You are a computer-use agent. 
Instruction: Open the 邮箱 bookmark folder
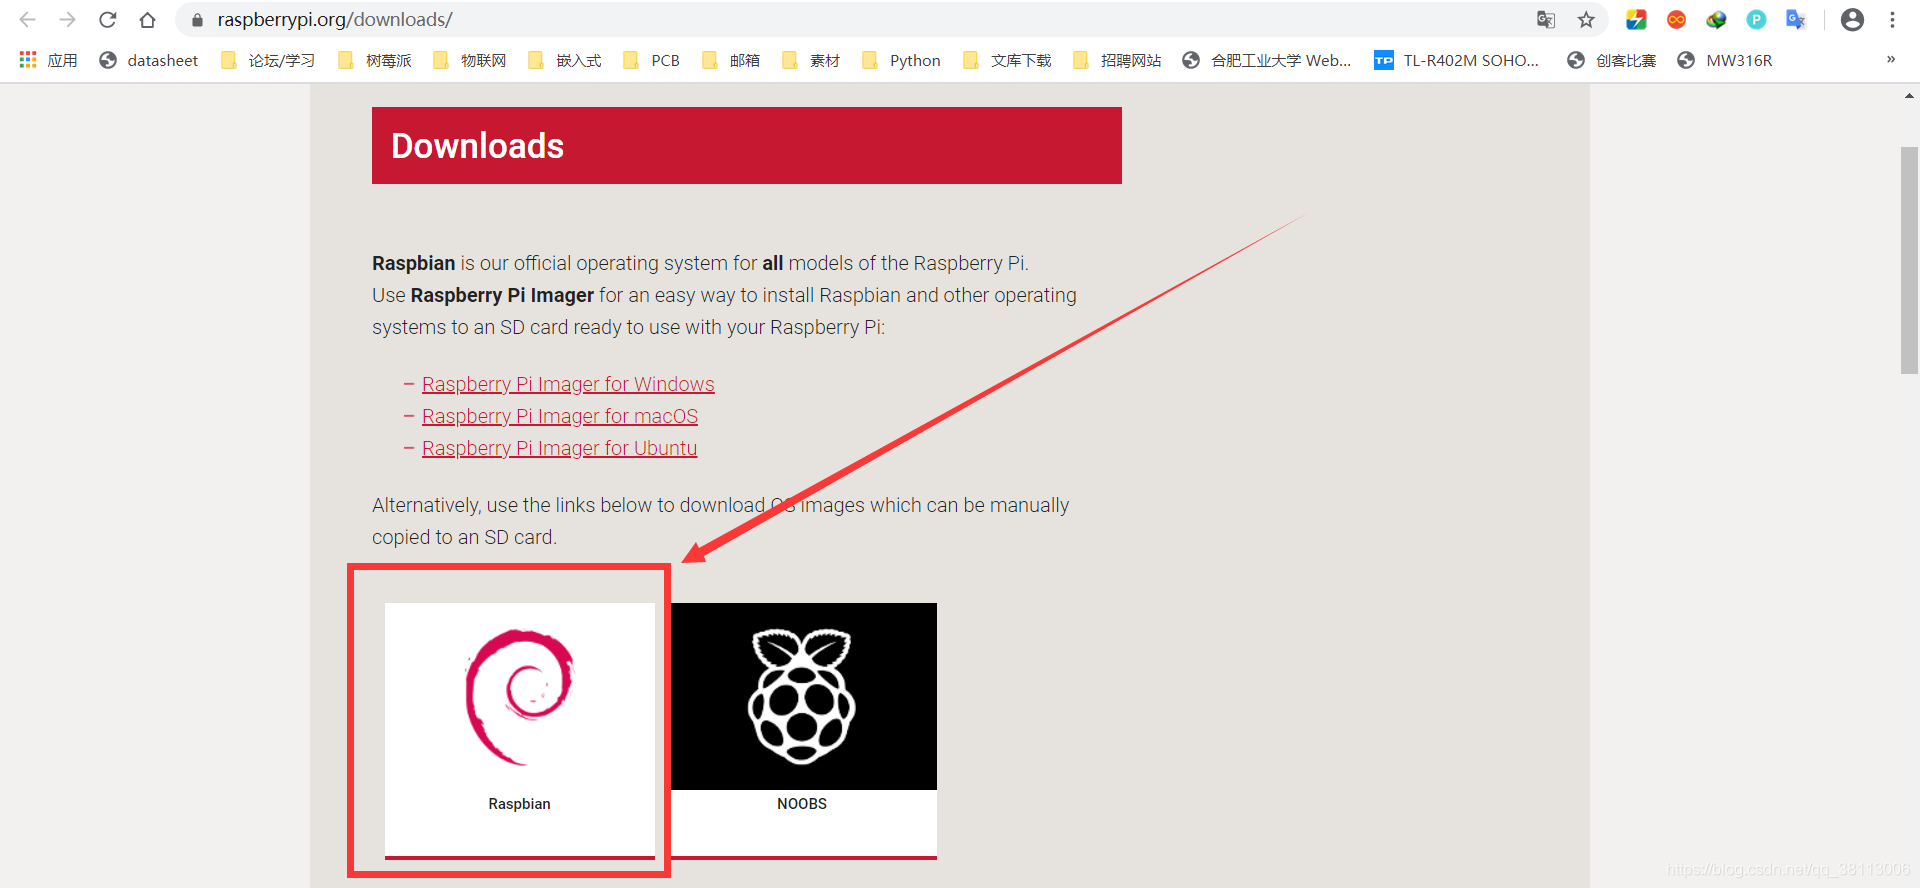[x=731, y=60]
